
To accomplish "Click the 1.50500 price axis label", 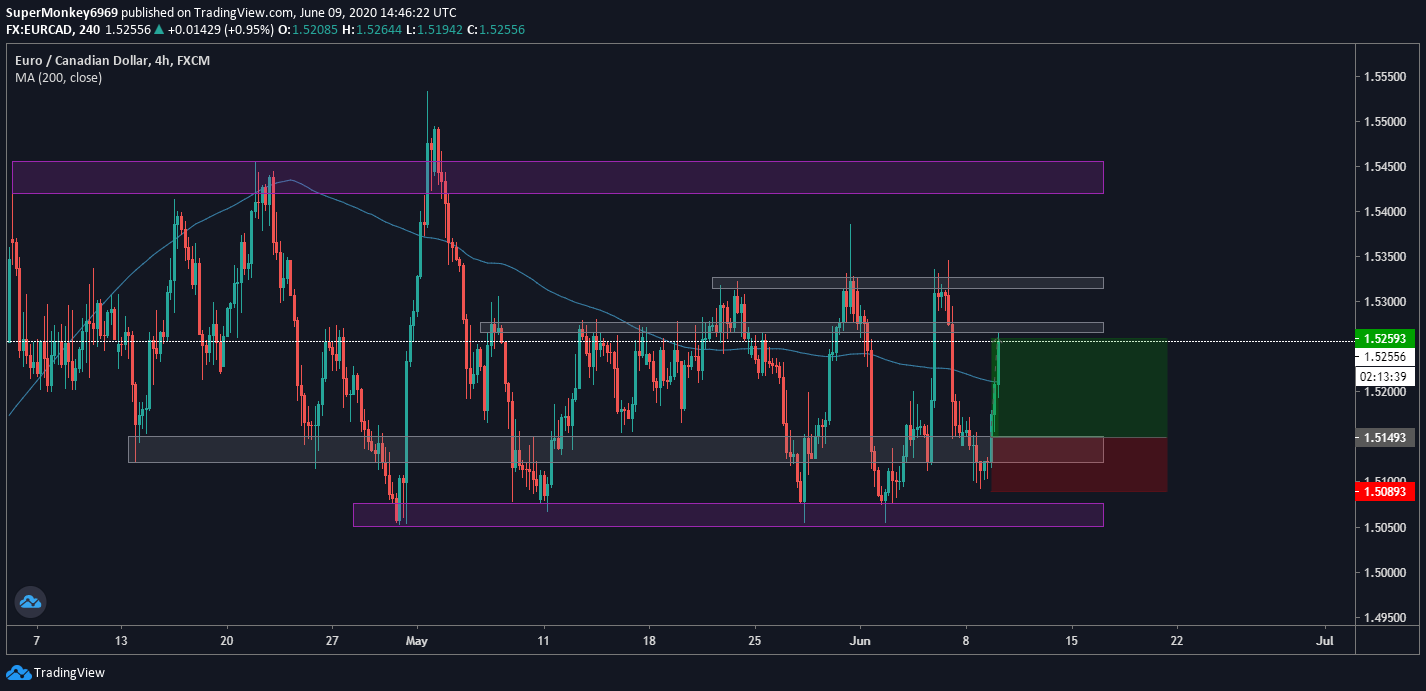I will click(x=1383, y=528).
